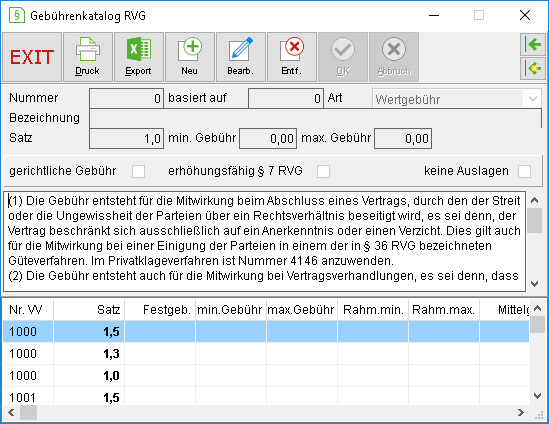The height and width of the screenshot is (424, 550).
Task: Click the Rahm.max. column header
Action: 444,310
